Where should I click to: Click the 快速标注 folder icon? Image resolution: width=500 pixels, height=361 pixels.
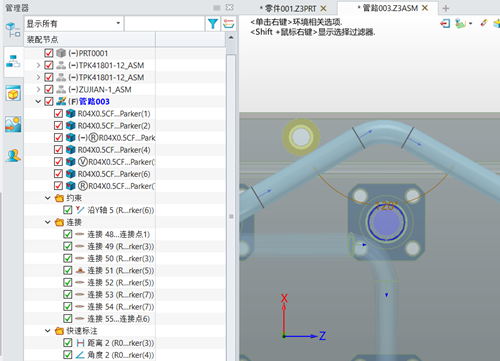click(x=59, y=331)
